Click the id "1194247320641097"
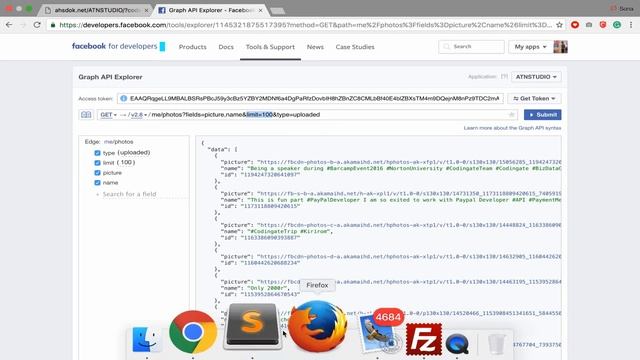640x360 pixels. click(x=270, y=175)
